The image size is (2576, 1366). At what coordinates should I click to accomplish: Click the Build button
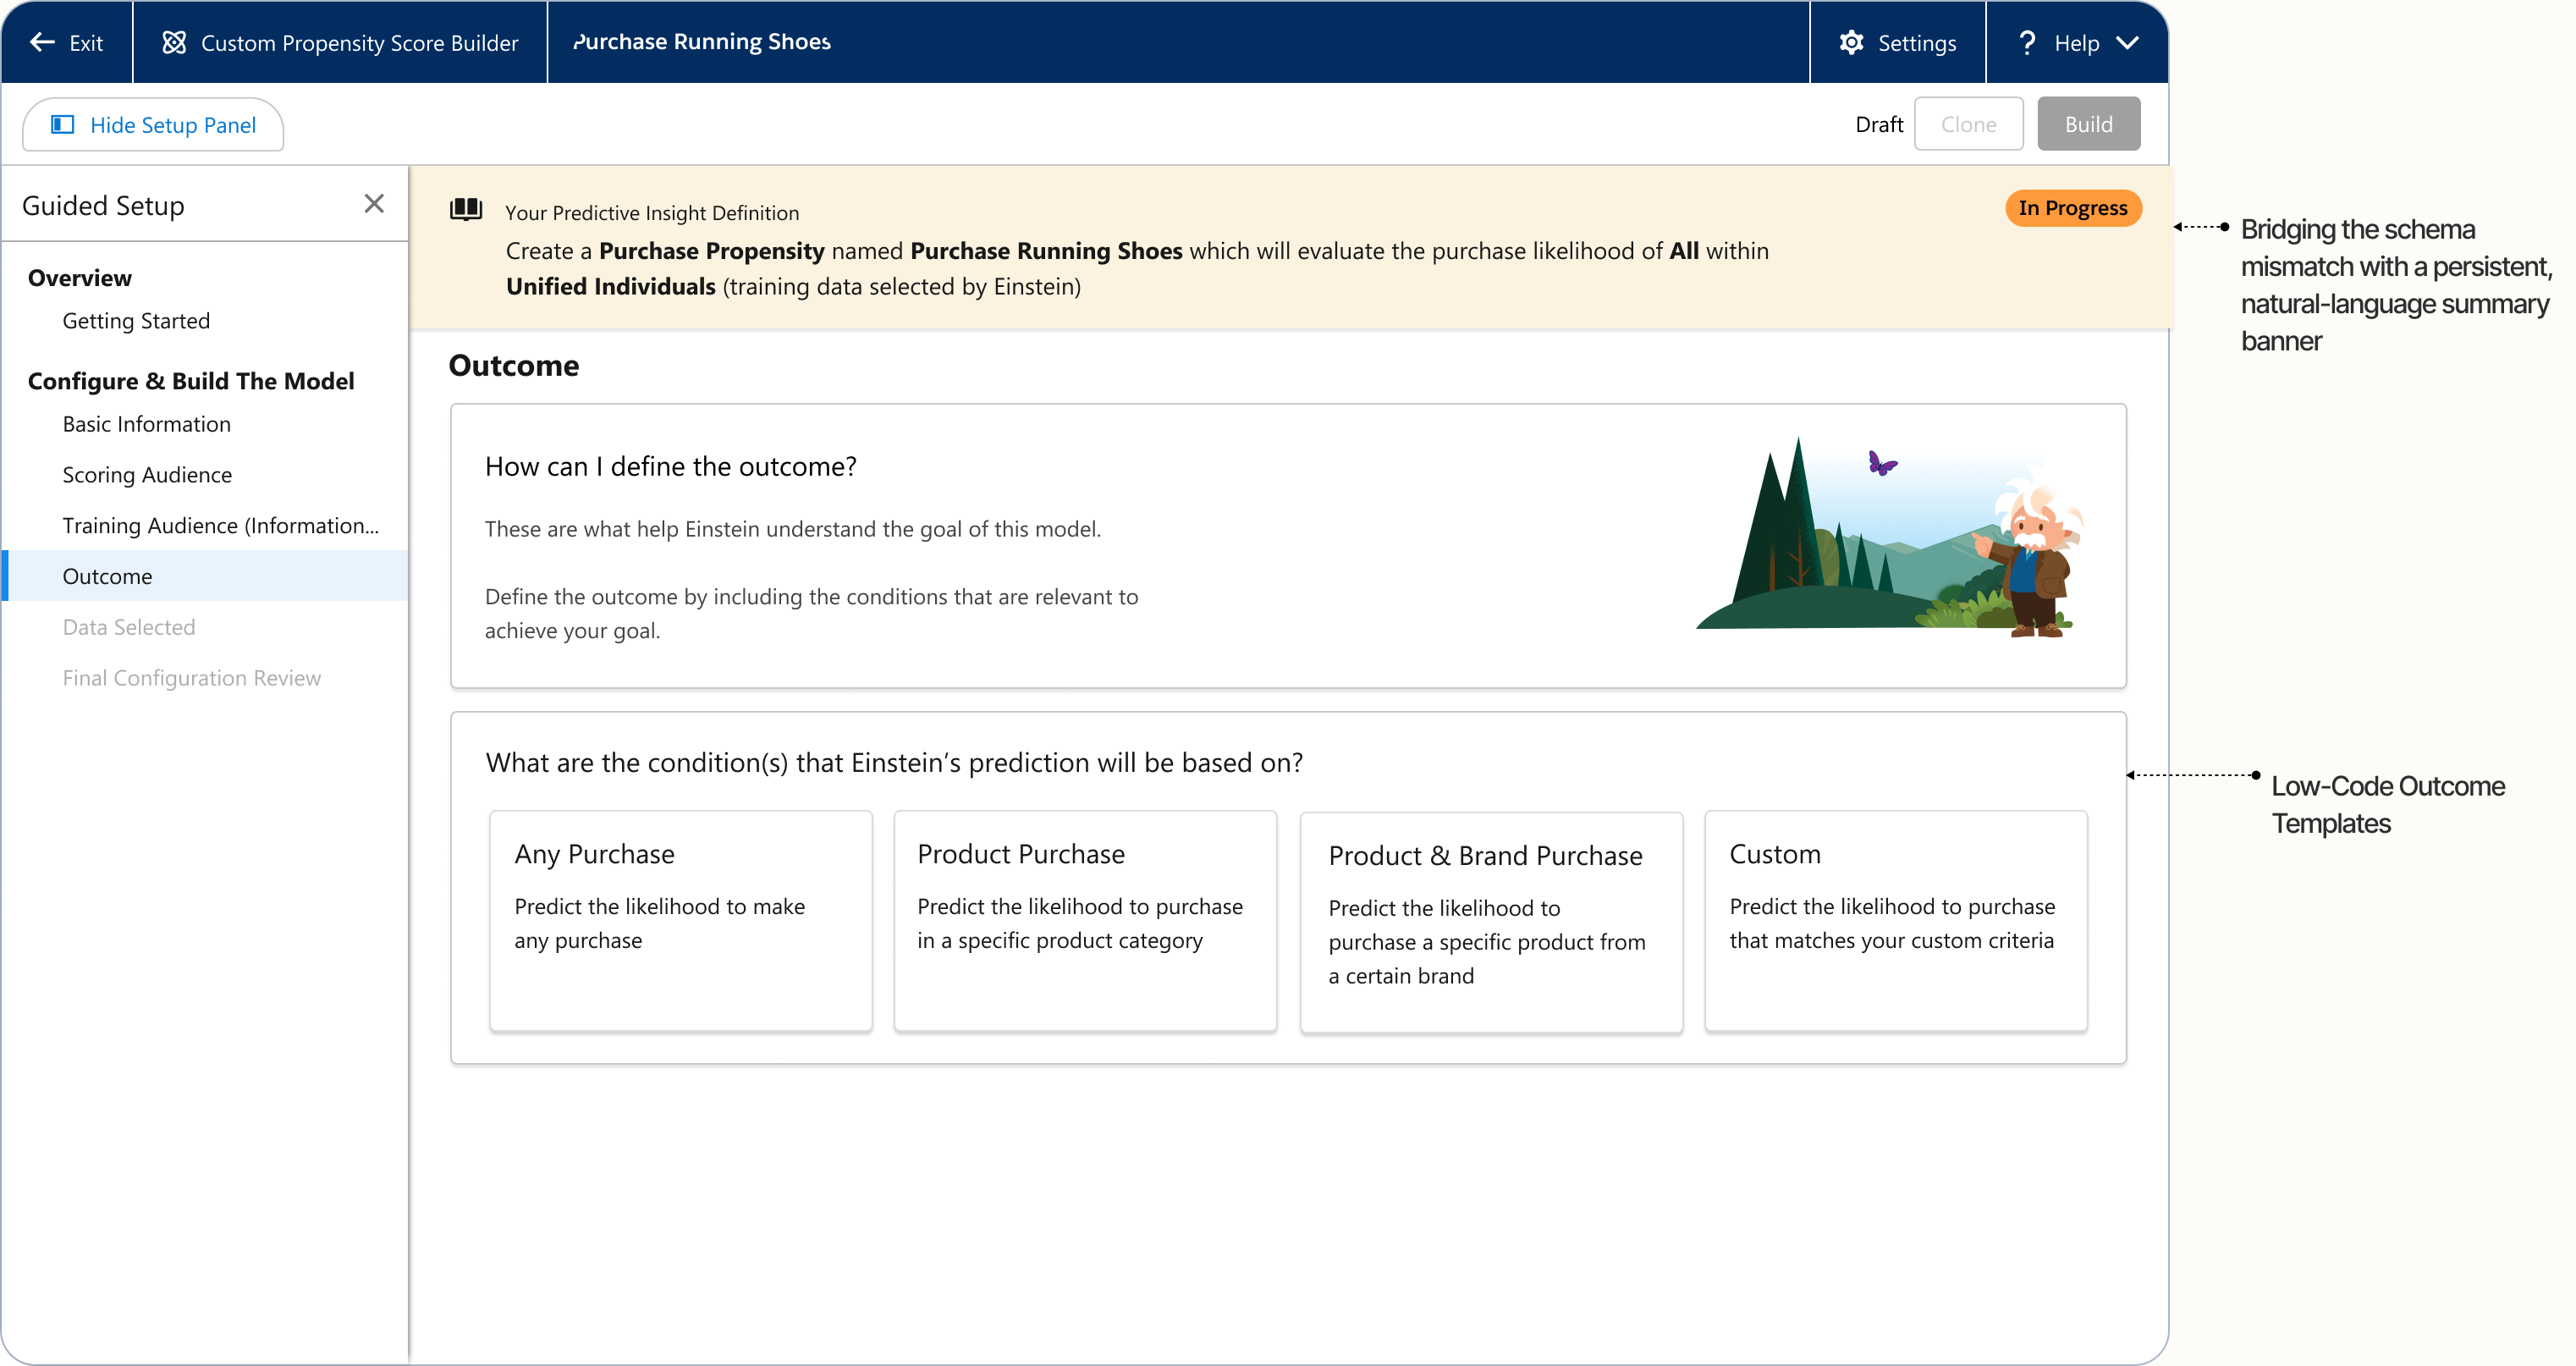point(2088,124)
